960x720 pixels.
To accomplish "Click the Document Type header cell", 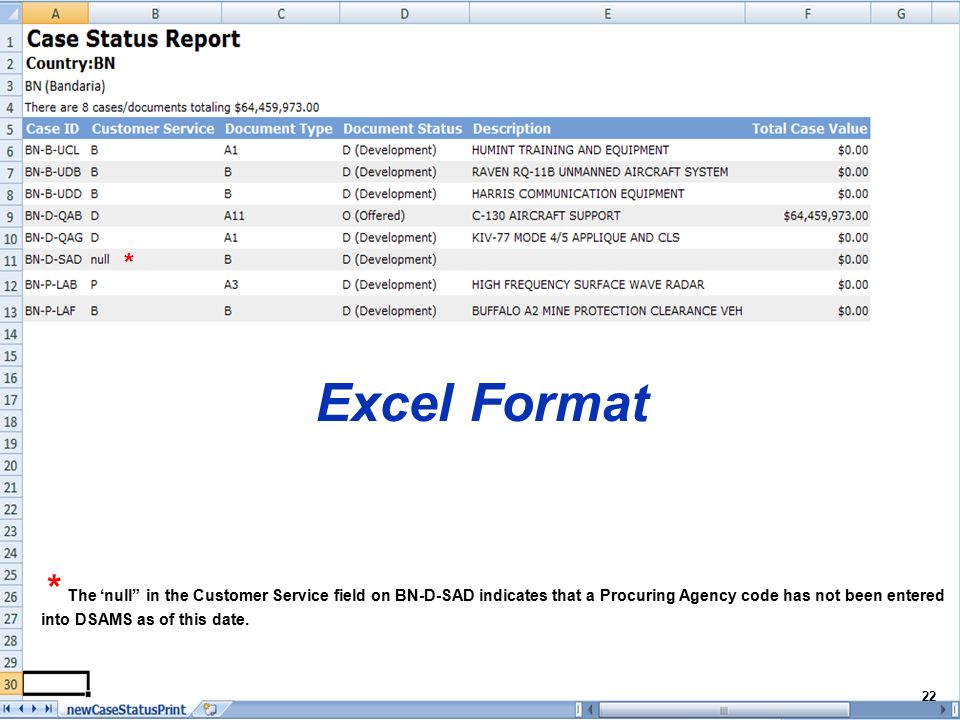I will (x=280, y=129).
